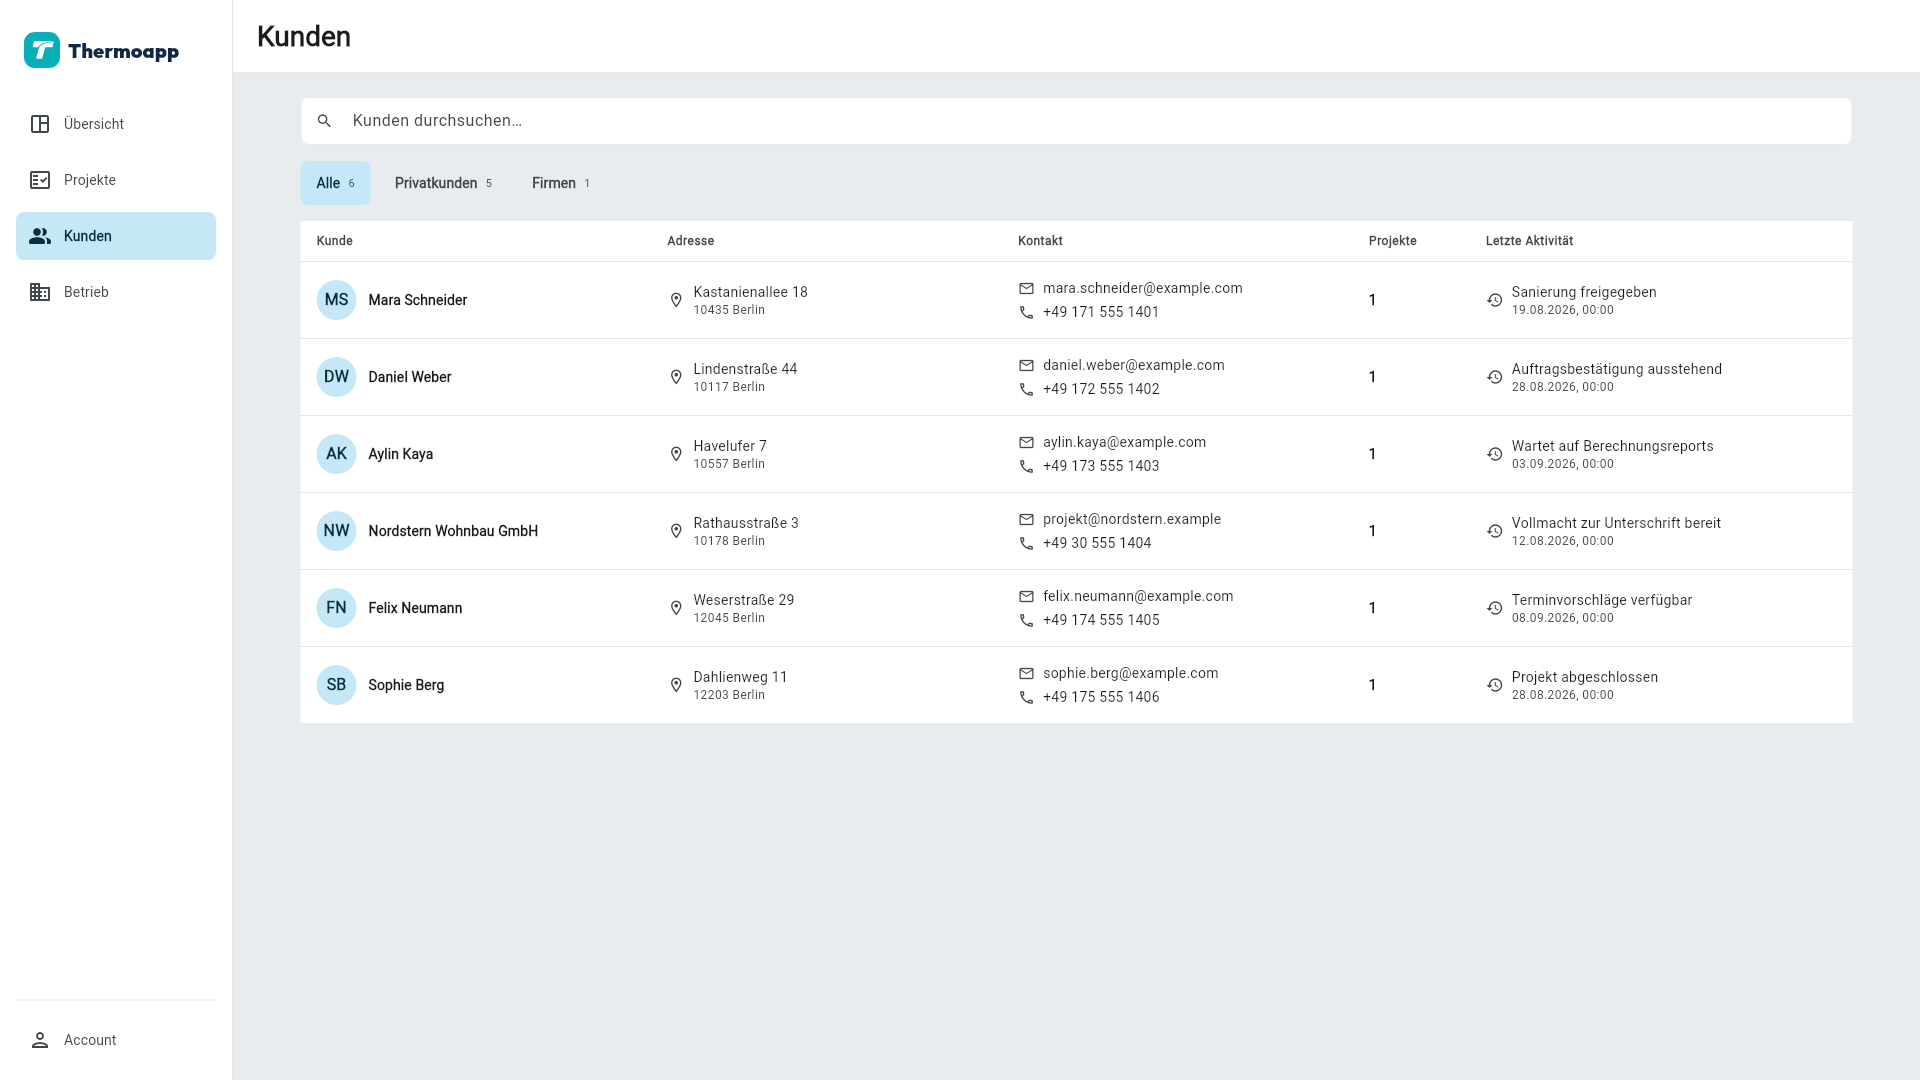Click phone icon beside +49 173 555 1403
Viewport: 1920px width, 1080px height.
[1026, 466]
